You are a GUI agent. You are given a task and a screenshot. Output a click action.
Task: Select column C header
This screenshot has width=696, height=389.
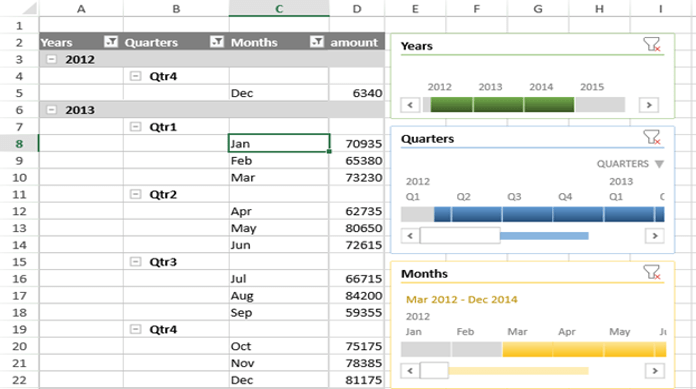point(279,8)
